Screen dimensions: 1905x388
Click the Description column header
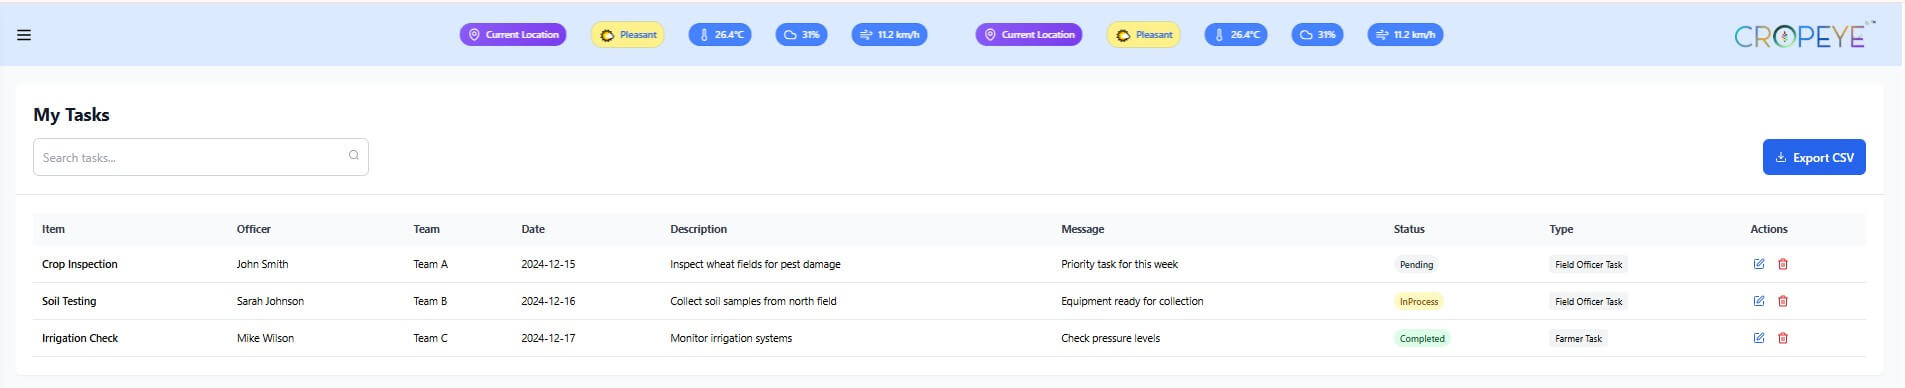(699, 229)
